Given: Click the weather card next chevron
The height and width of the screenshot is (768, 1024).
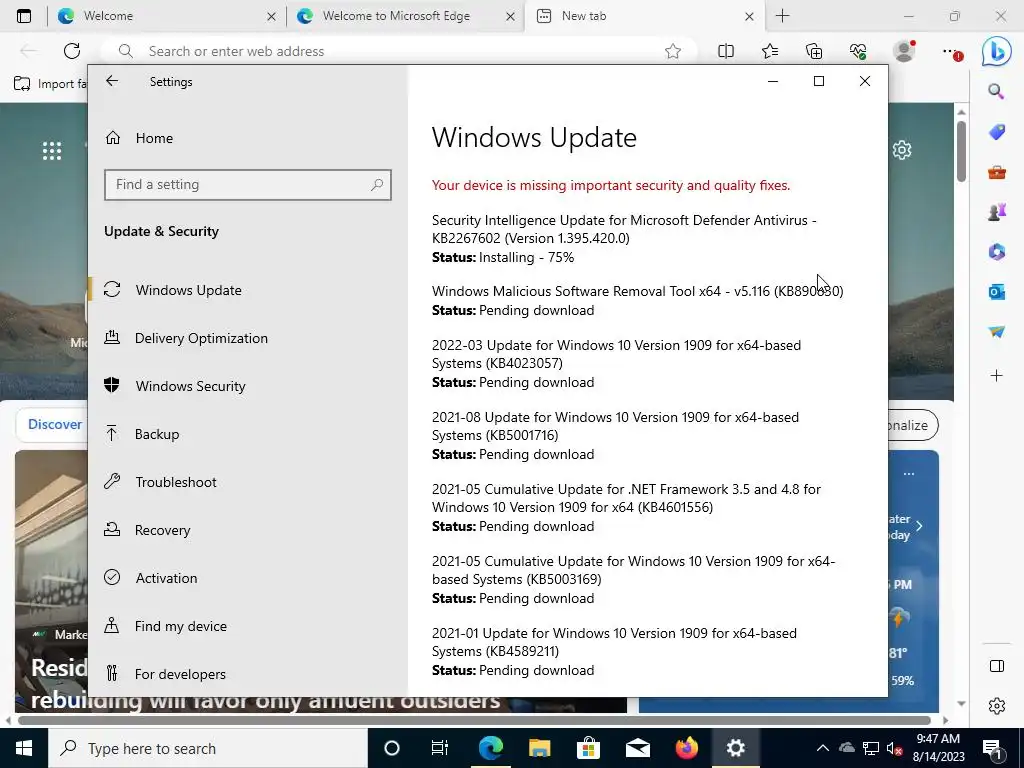Looking at the screenshot, I should pos(920,526).
